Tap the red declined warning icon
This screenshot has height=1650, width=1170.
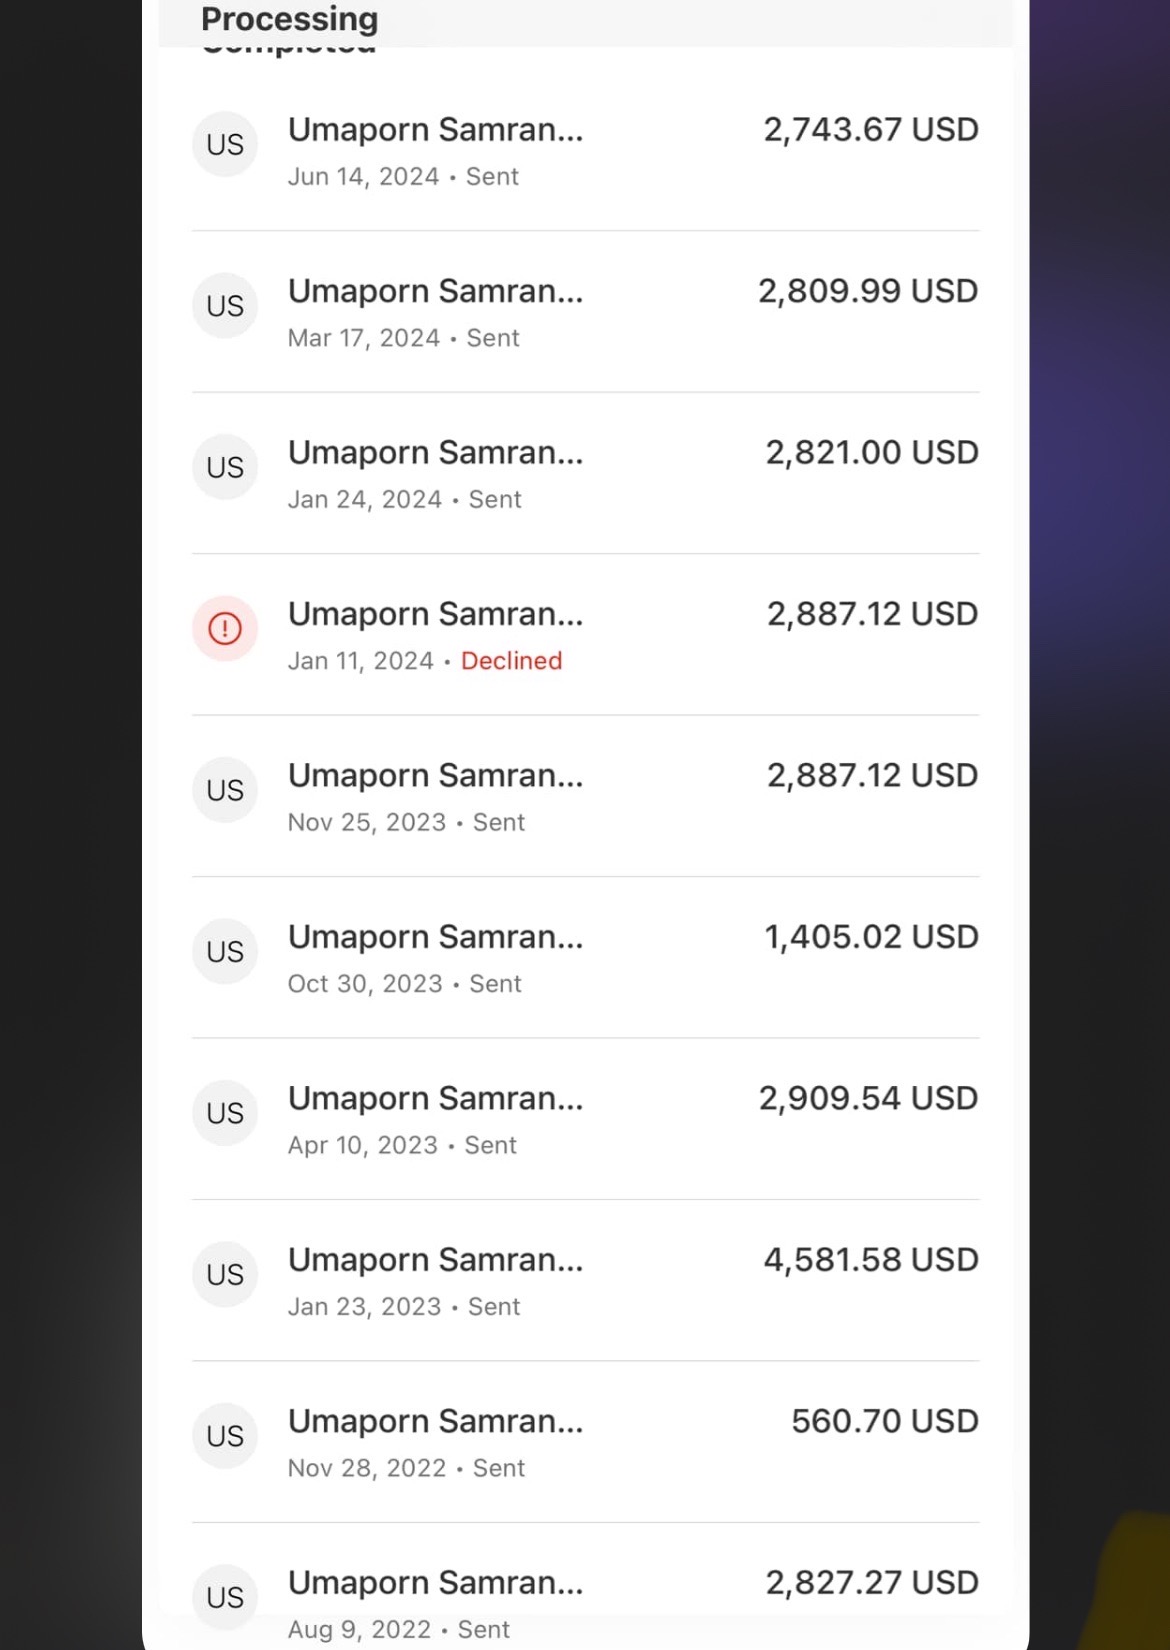pyautogui.click(x=225, y=628)
